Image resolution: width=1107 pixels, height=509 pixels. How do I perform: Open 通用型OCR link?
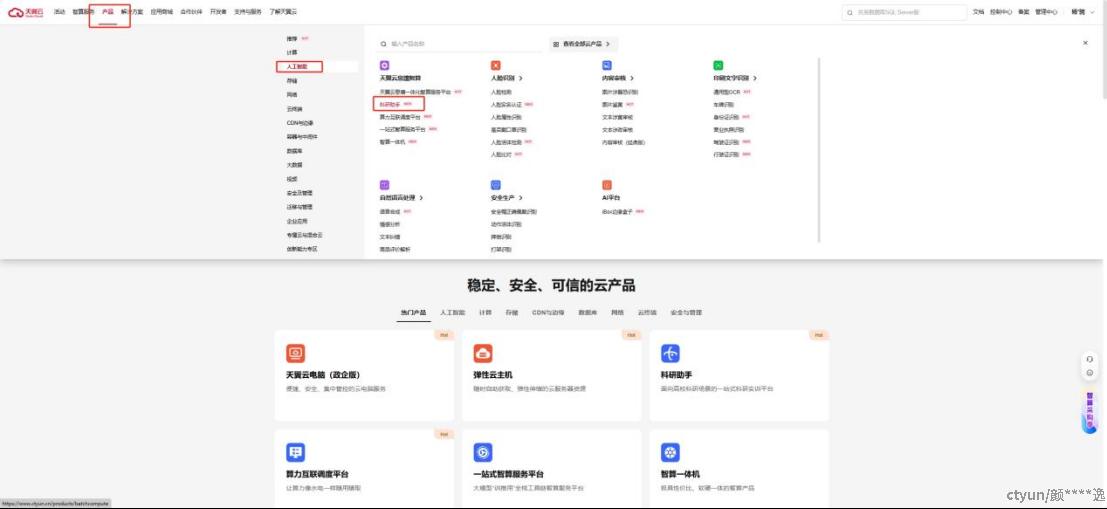point(726,92)
